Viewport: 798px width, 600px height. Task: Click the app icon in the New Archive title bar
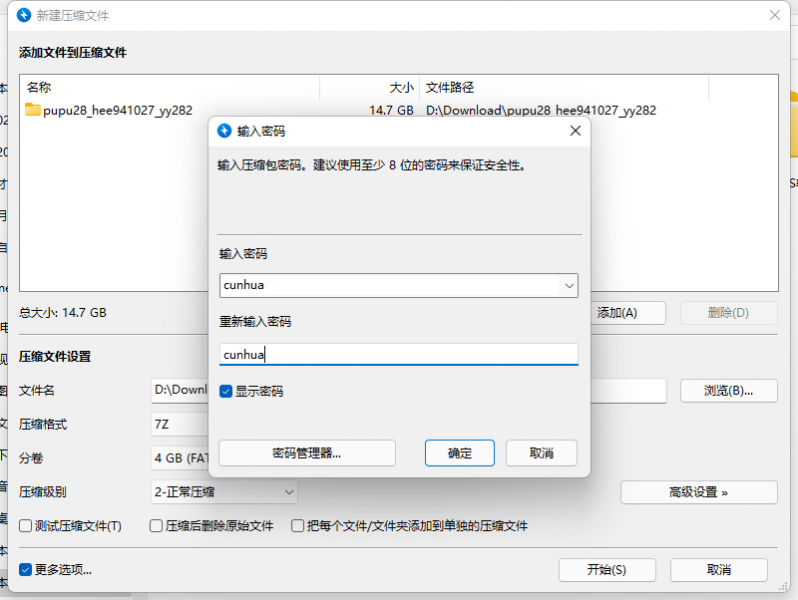(x=24, y=15)
